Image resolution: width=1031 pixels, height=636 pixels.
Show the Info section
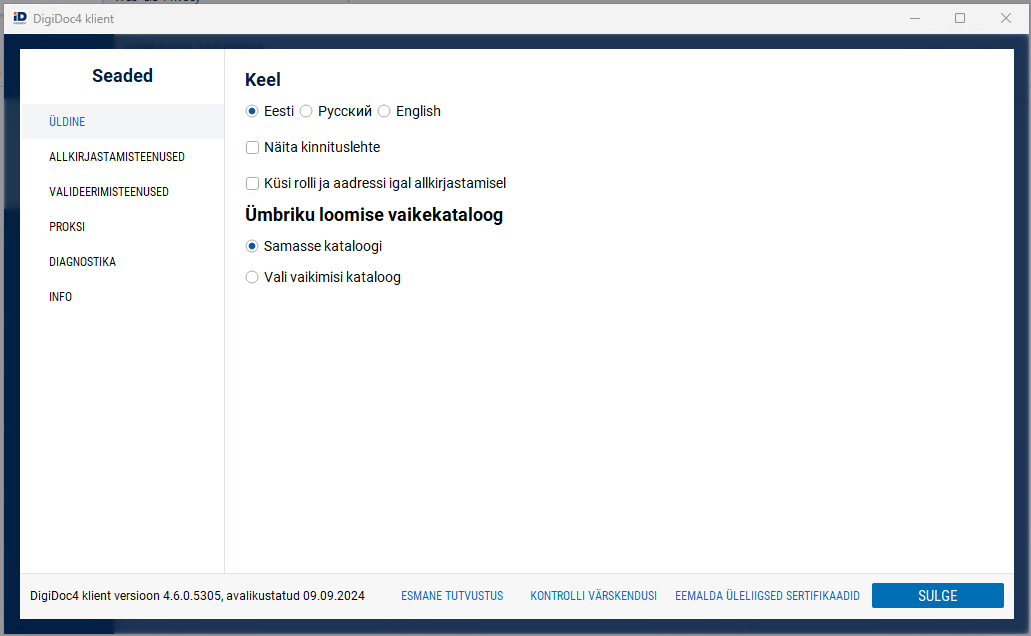coord(122,297)
